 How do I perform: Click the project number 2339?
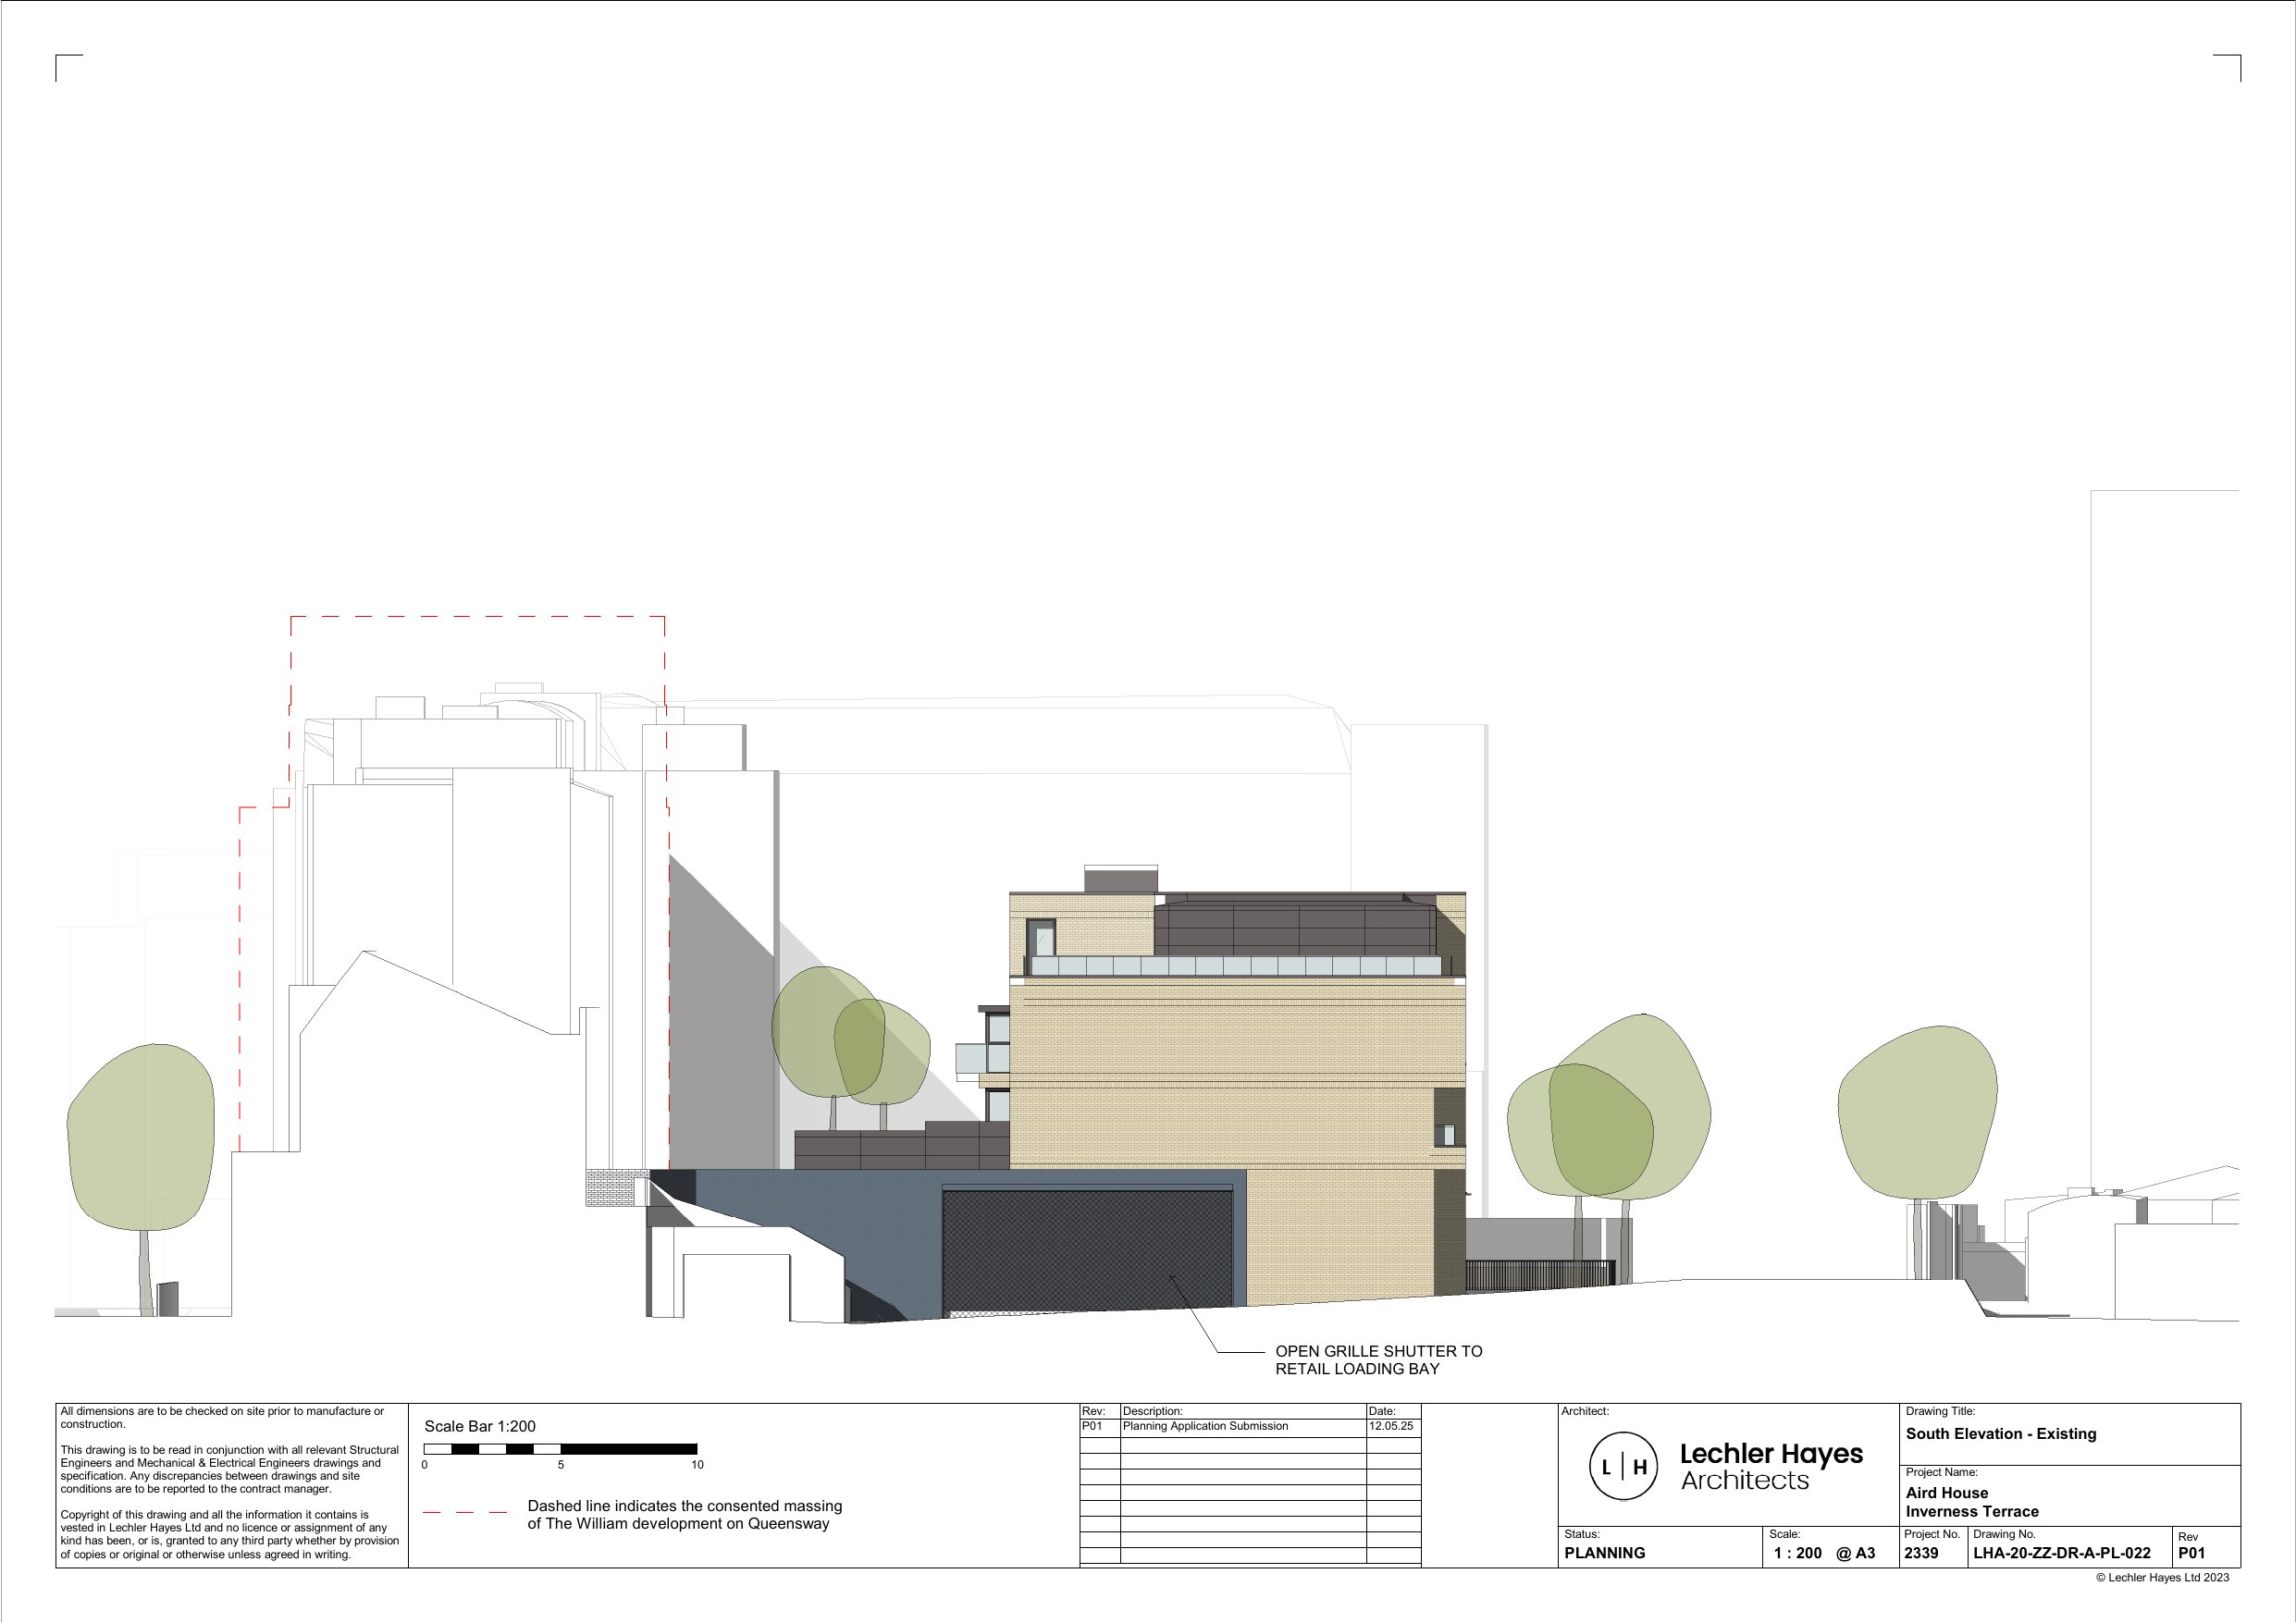click(x=1921, y=1553)
